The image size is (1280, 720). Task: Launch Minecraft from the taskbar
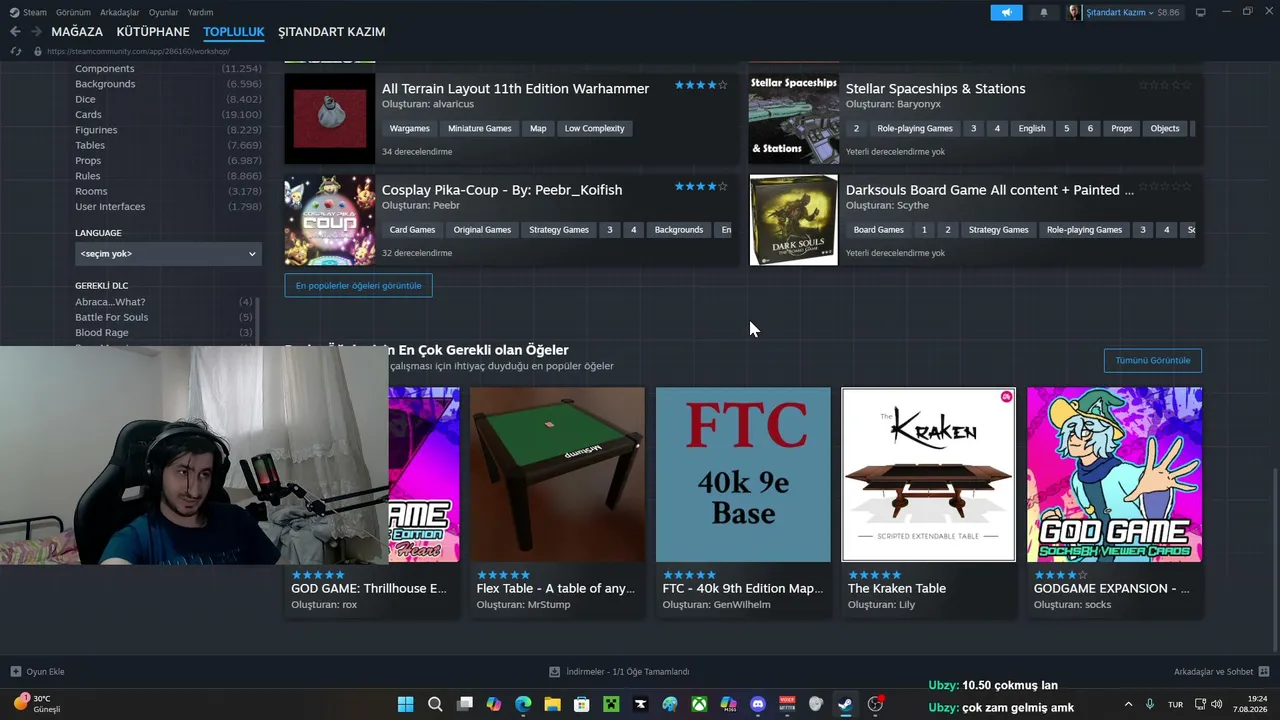611,704
